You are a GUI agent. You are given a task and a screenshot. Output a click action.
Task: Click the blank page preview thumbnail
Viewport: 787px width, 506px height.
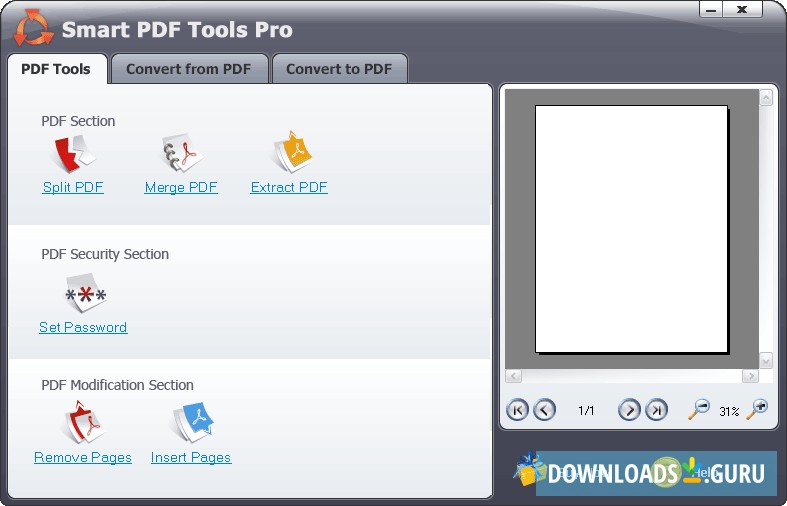(x=631, y=229)
